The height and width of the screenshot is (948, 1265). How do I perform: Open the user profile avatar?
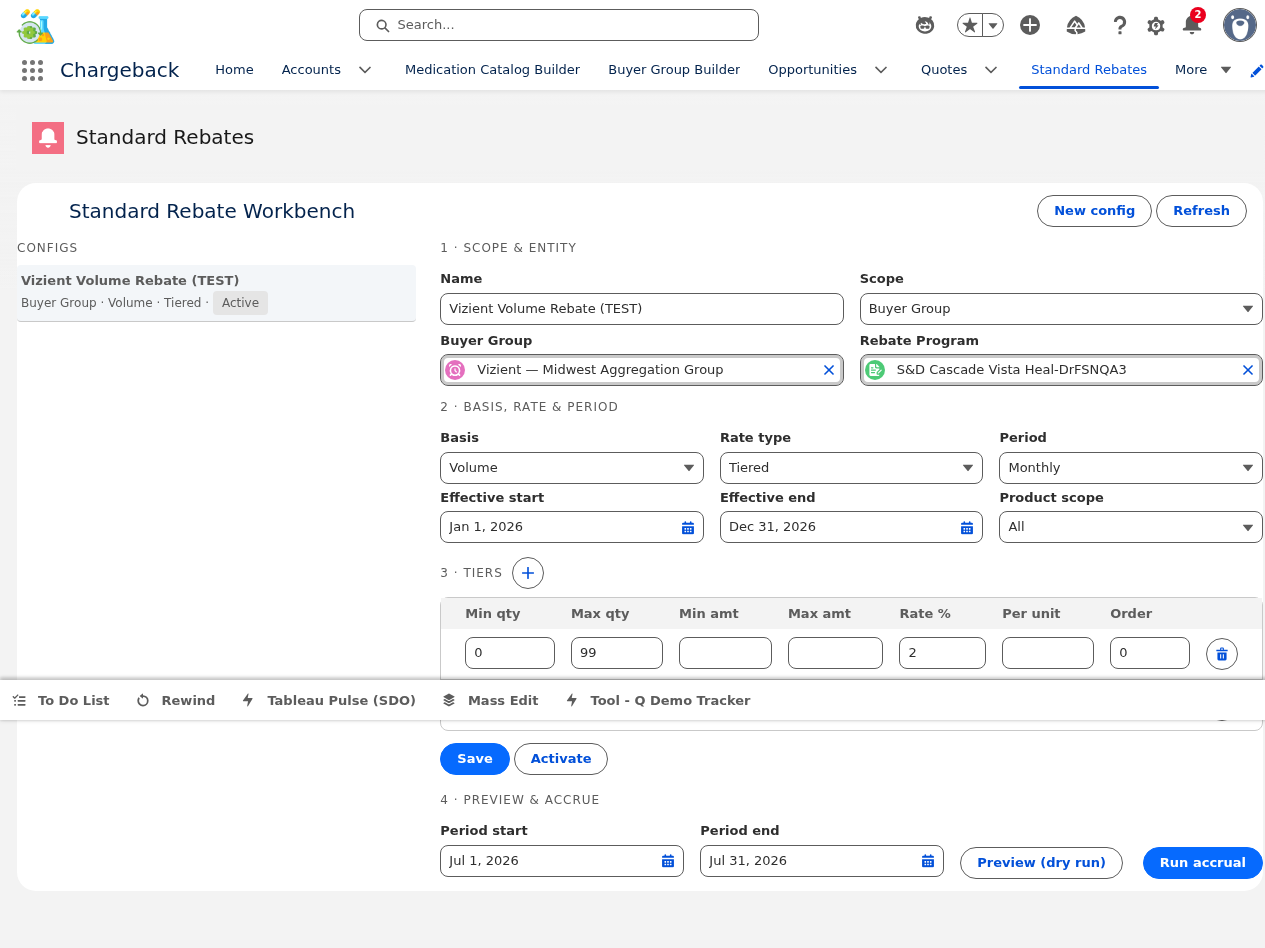[x=1240, y=25]
